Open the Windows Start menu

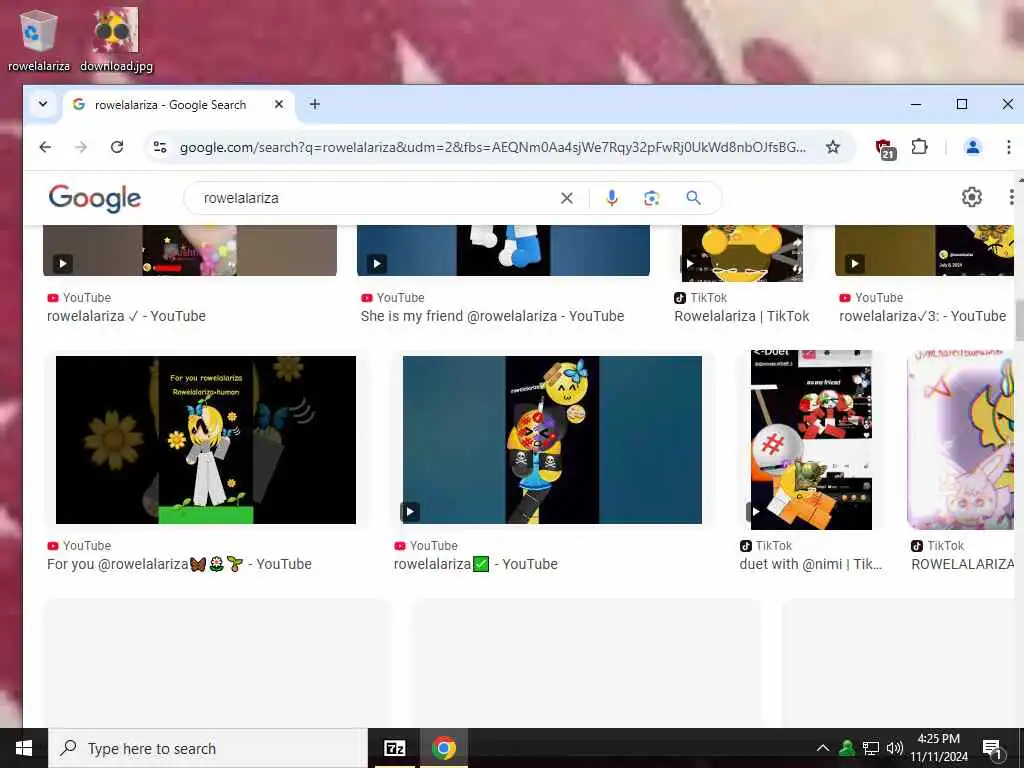tap(24, 748)
